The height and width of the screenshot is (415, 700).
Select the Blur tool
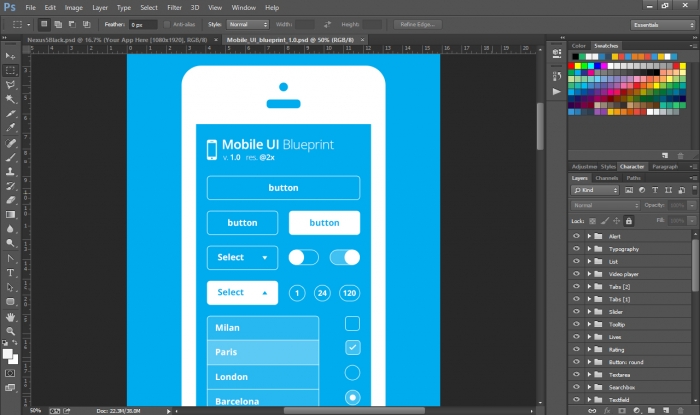click(10, 228)
